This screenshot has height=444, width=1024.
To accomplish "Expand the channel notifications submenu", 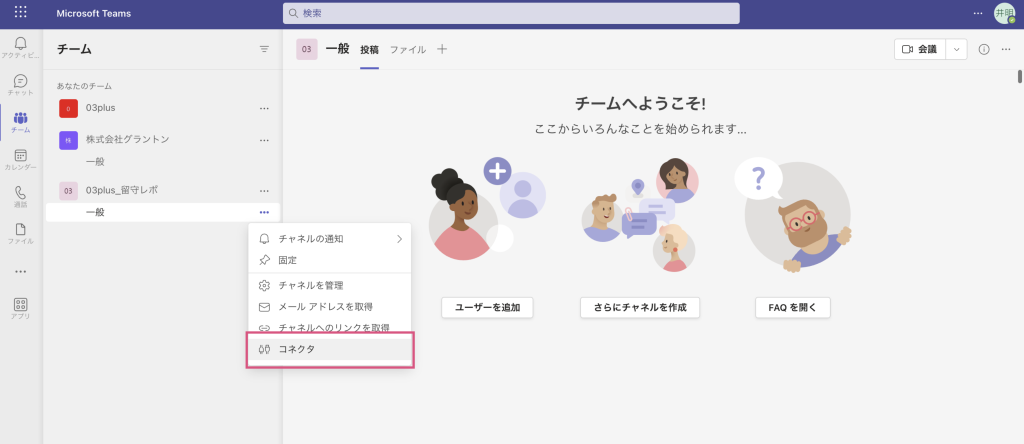I will (x=399, y=239).
